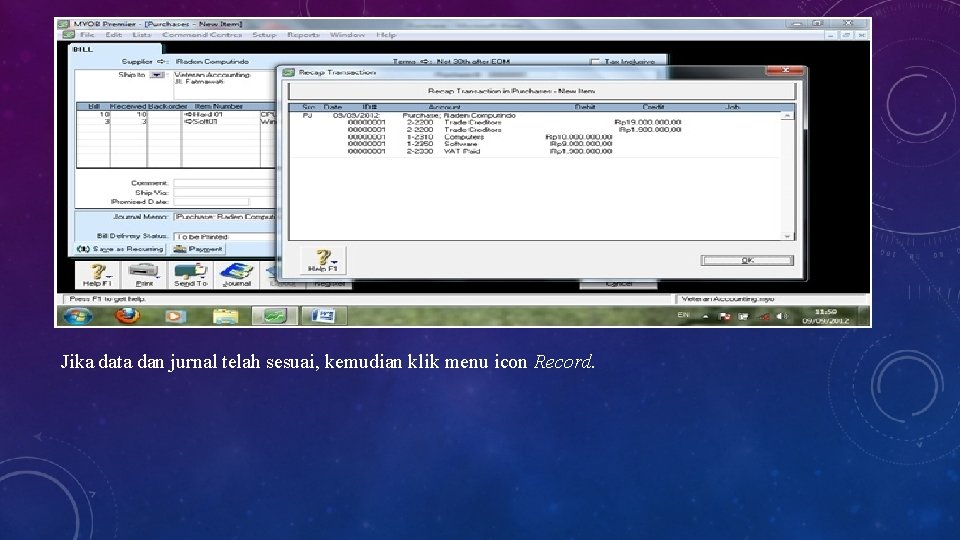The height and width of the screenshot is (540, 960).
Task: Click debit amount Rp9.000.000,00
Action: (581, 144)
